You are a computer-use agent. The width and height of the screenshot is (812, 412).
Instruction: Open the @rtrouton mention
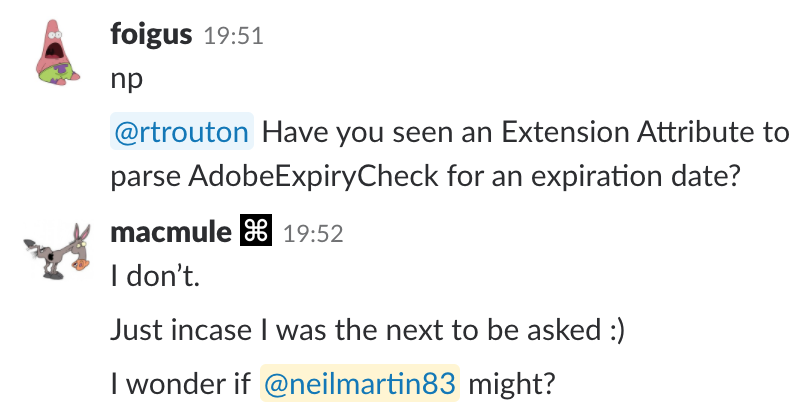click(x=182, y=133)
